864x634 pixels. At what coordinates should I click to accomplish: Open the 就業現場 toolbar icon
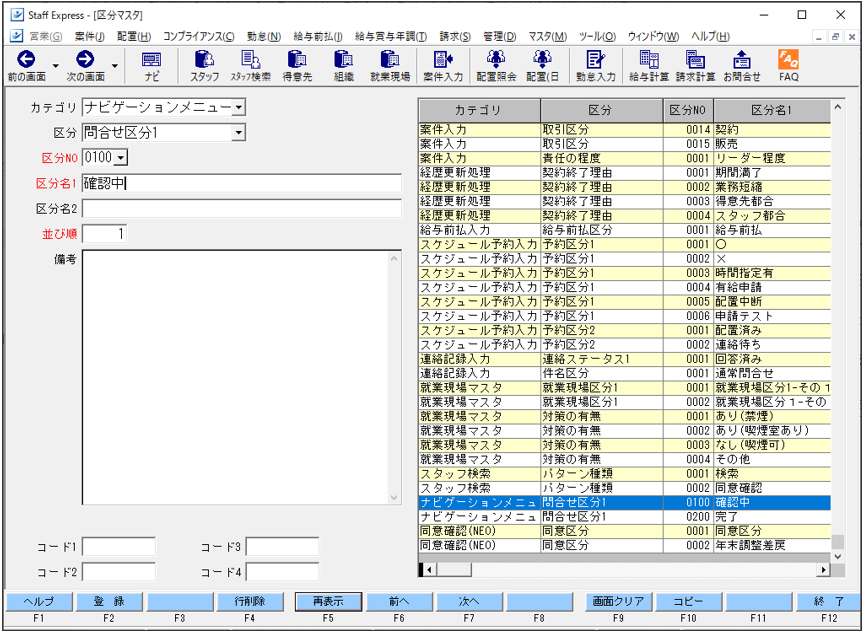[390, 66]
